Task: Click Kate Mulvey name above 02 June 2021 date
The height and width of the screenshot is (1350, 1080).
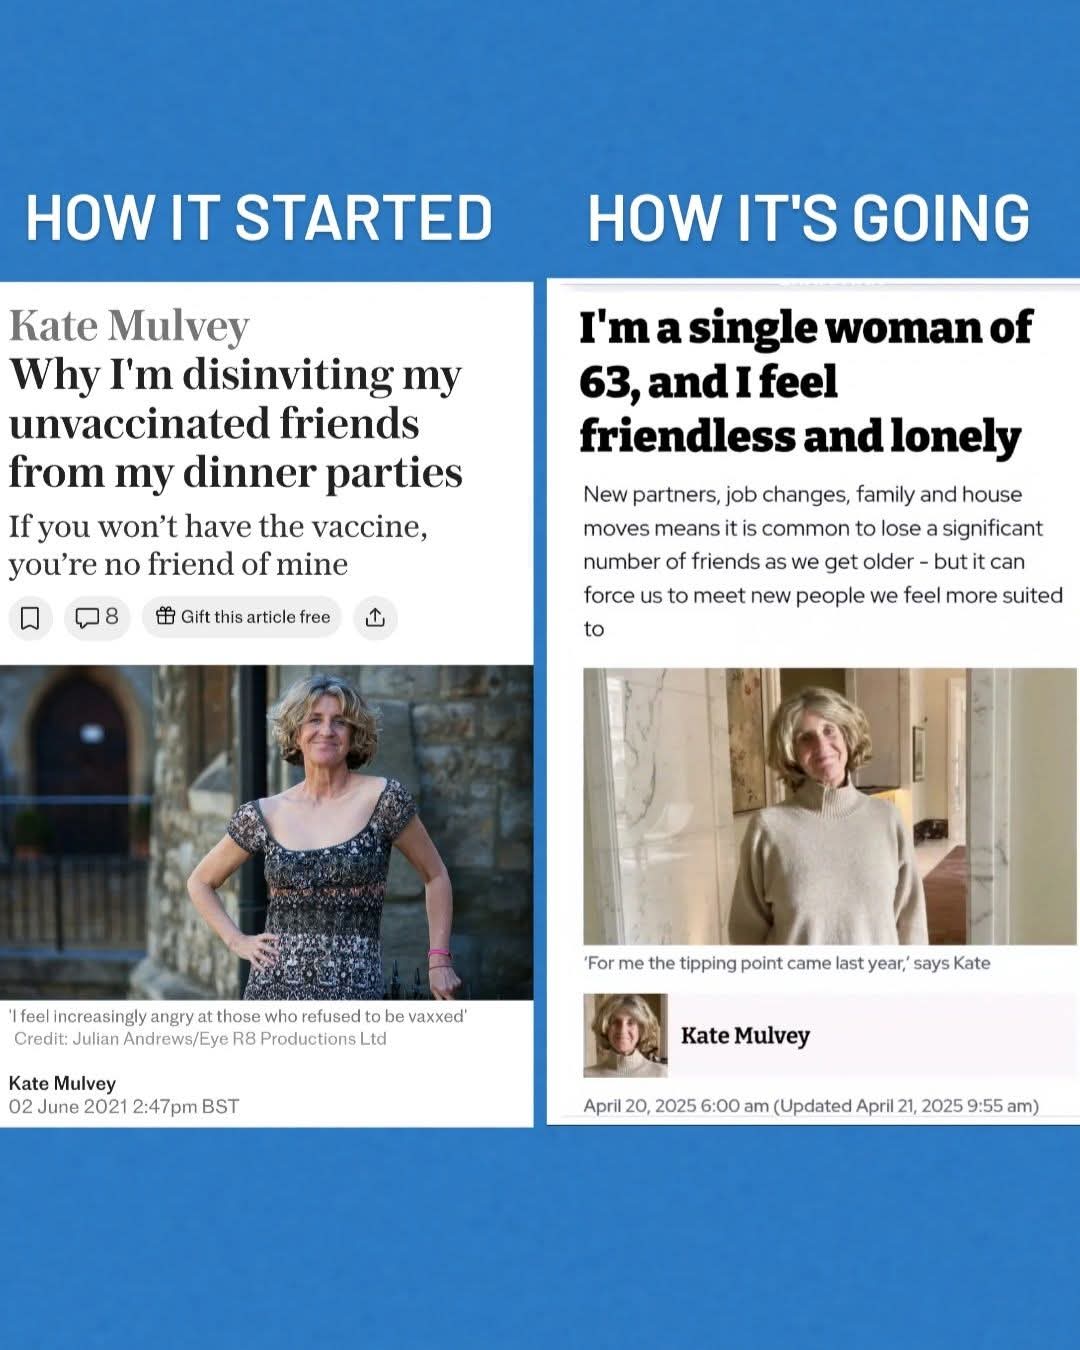Action: [62, 1083]
